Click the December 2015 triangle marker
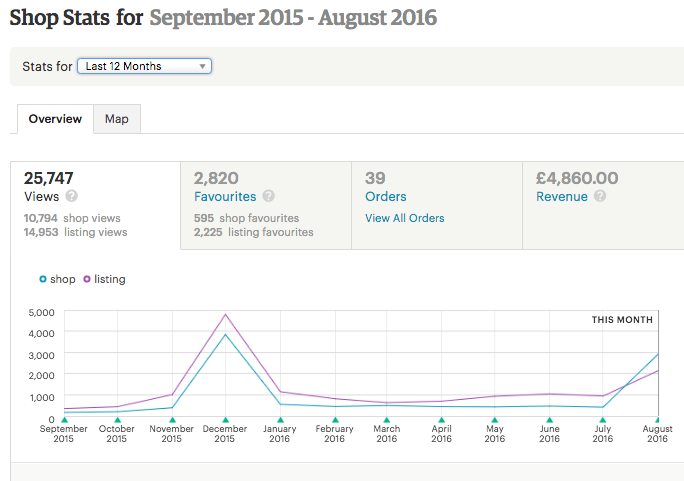The width and height of the screenshot is (684, 481). 226,420
